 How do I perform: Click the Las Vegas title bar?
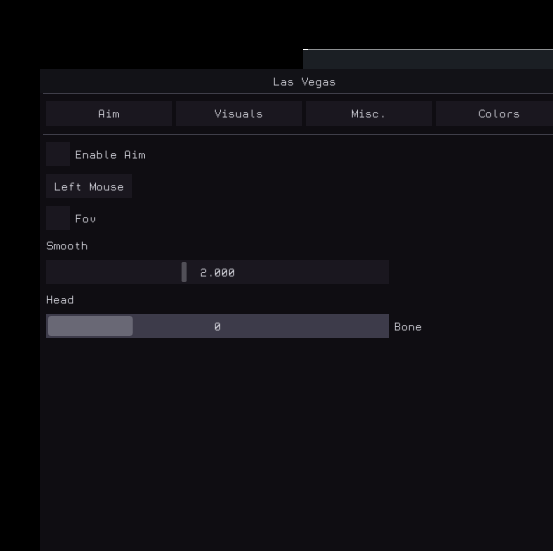[297, 81]
